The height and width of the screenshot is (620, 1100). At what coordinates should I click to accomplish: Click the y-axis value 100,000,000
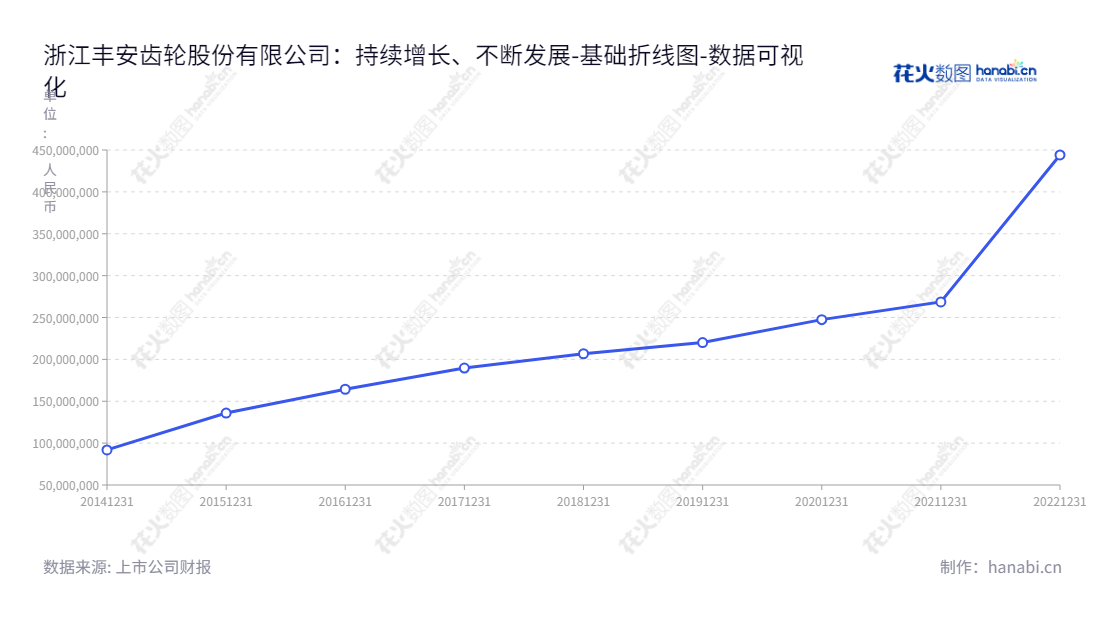(65, 444)
